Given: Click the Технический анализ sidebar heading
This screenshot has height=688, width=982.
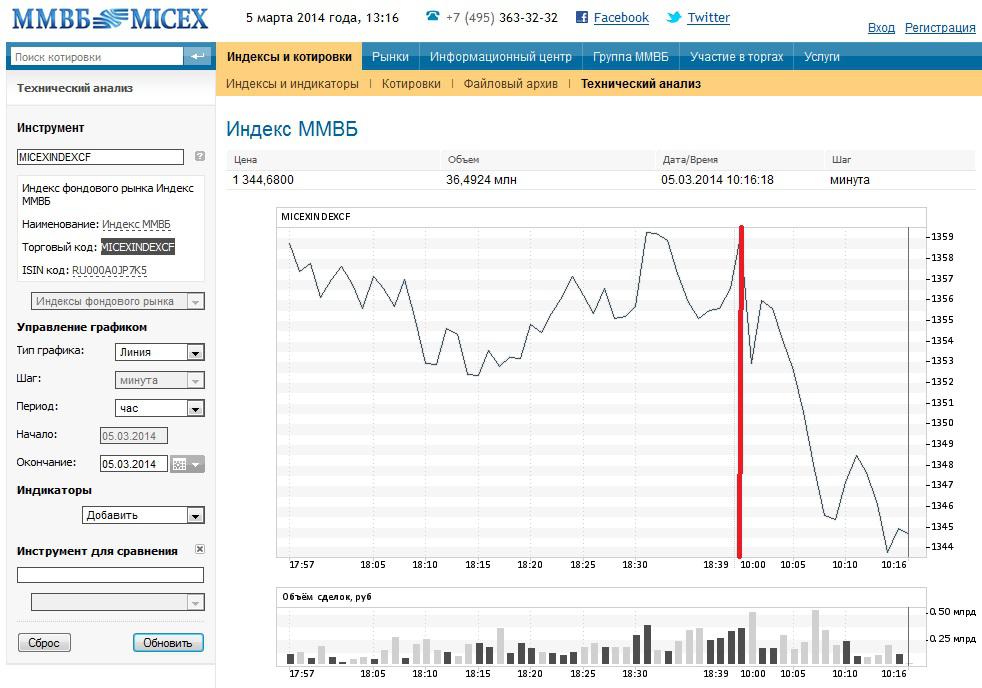Looking at the screenshot, I should pyautogui.click(x=75, y=88).
